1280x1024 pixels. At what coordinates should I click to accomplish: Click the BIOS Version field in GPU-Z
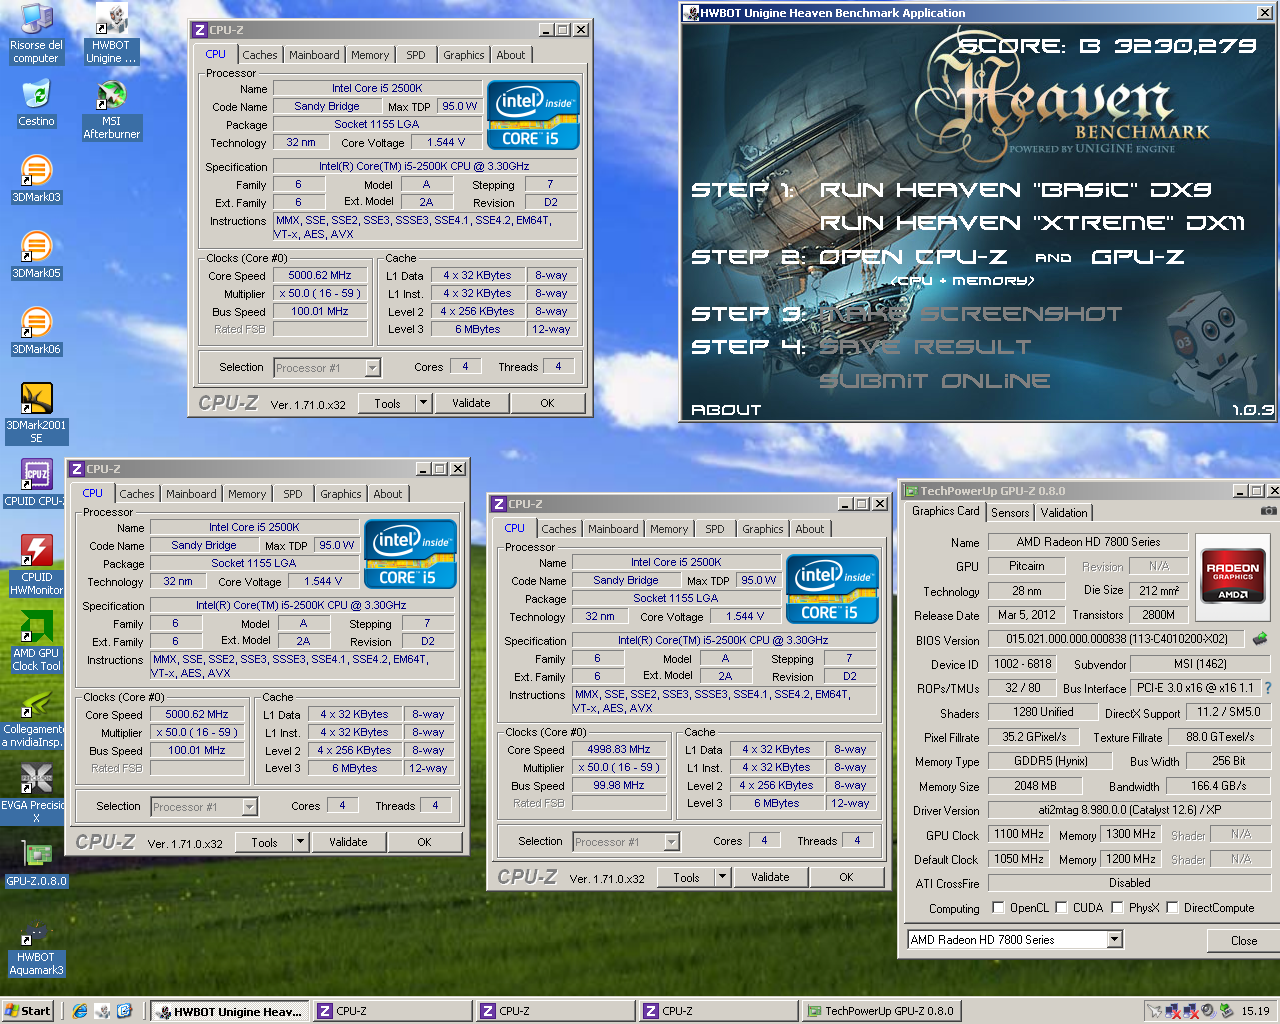click(1116, 638)
